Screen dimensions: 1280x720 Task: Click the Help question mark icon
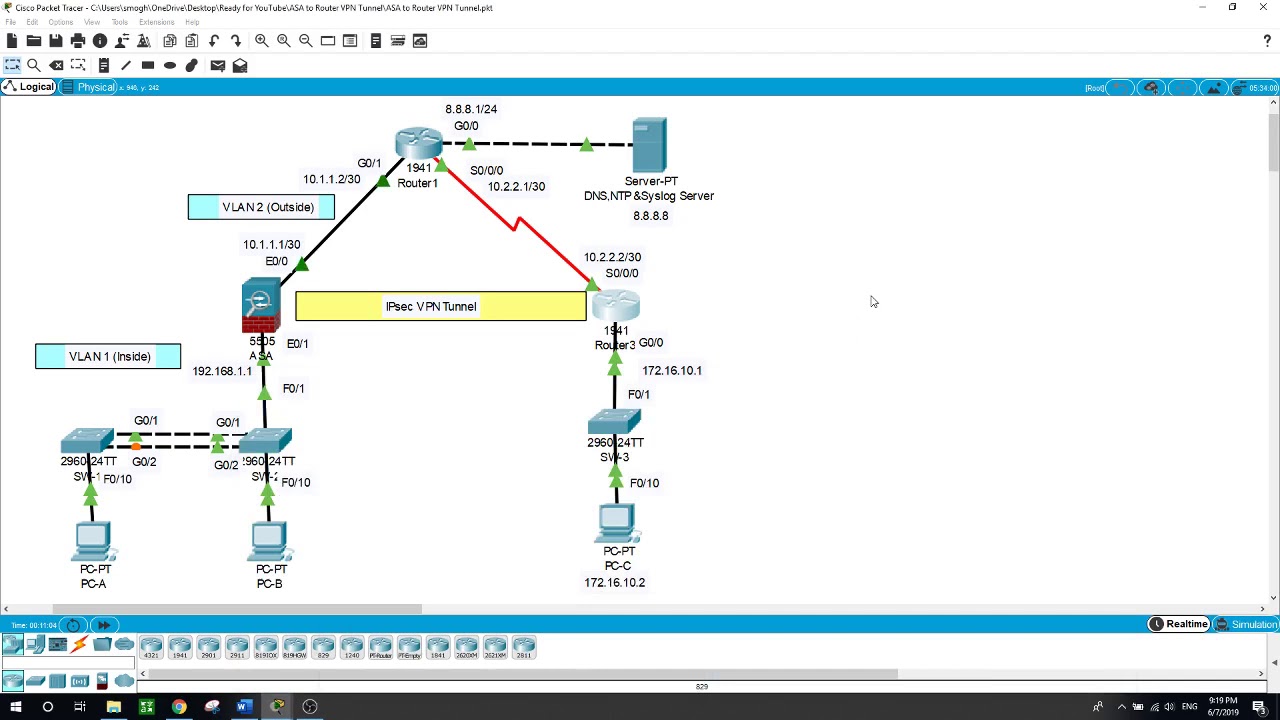coord(1267,41)
